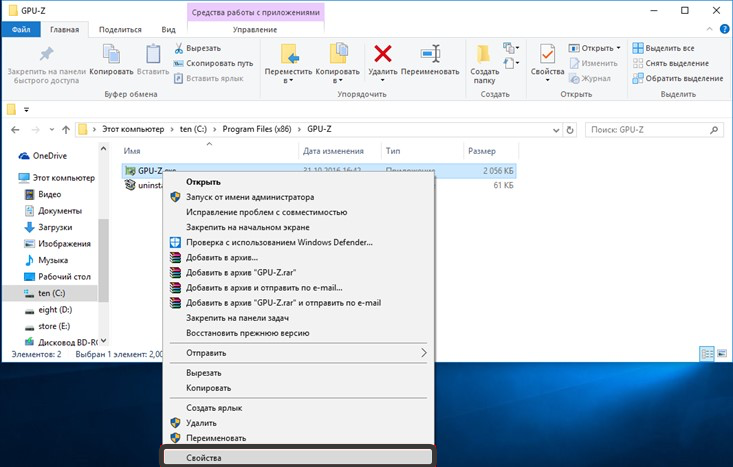This screenshot has height=467, width=733.
Task: Collapse the ribbon with the chevron
Action: 709,29
